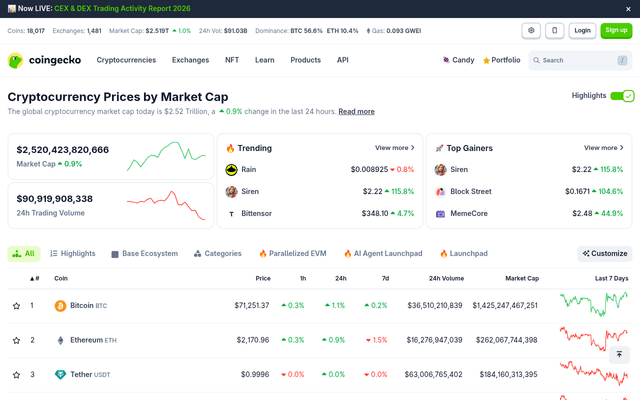Click the gas pump icon near Gas

click(x=368, y=31)
